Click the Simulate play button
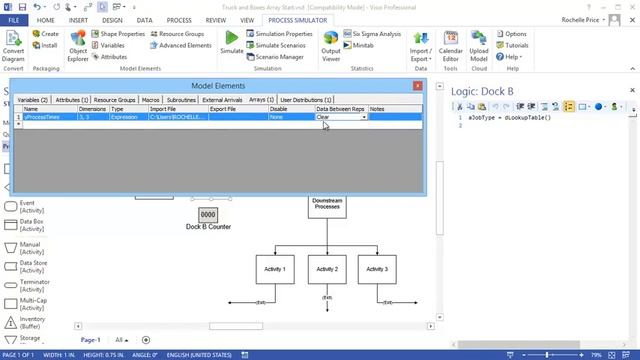Image resolution: width=640 pixels, height=360 pixels. click(x=231, y=42)
